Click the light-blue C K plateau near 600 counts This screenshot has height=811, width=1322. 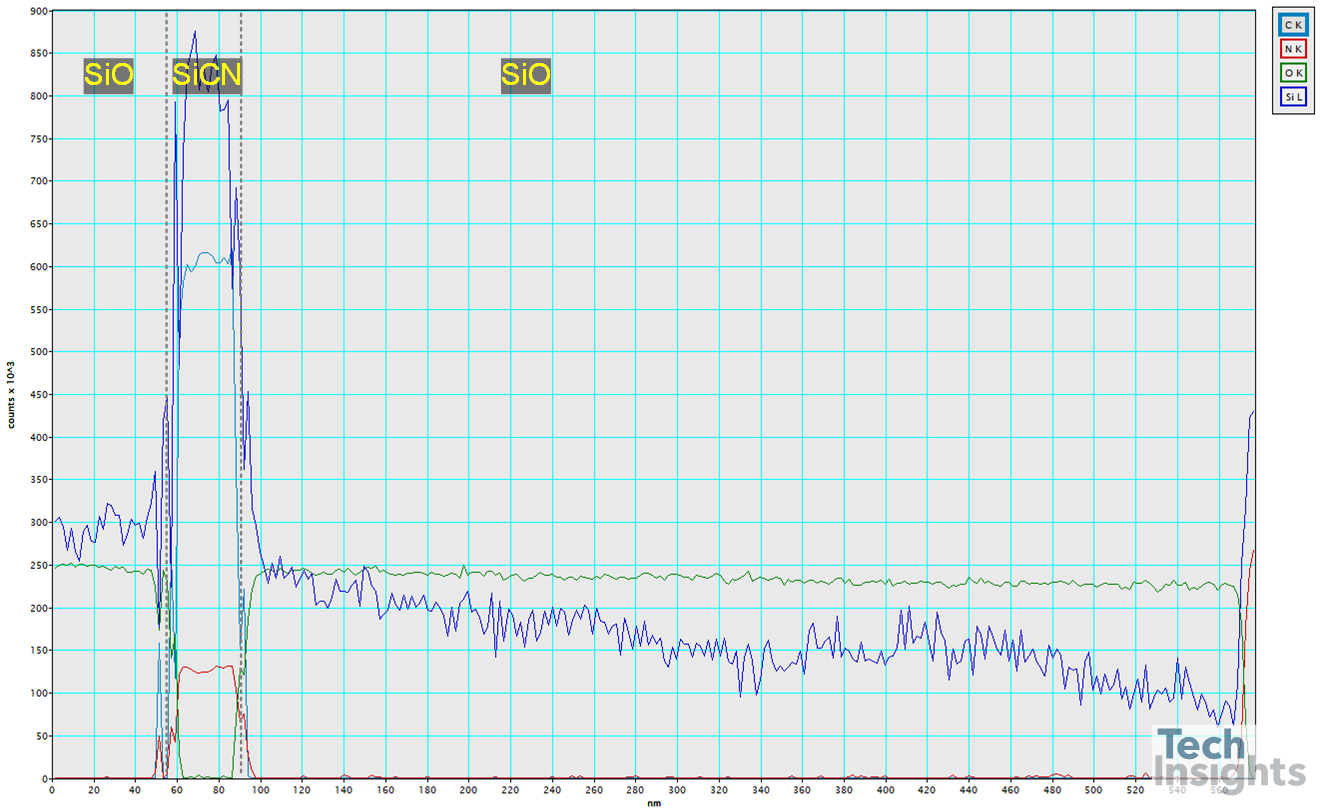tap(205, 258)
